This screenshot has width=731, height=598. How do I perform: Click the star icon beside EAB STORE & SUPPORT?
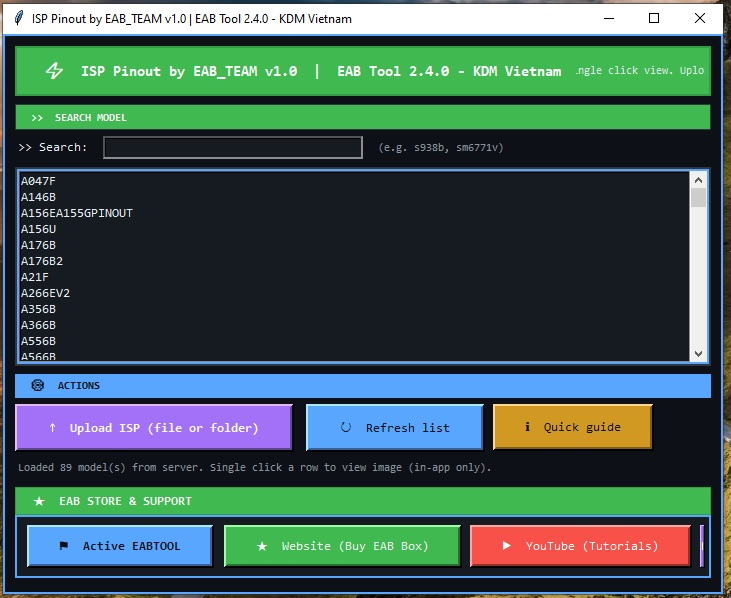pyautogui.click(x=39, y=501)
